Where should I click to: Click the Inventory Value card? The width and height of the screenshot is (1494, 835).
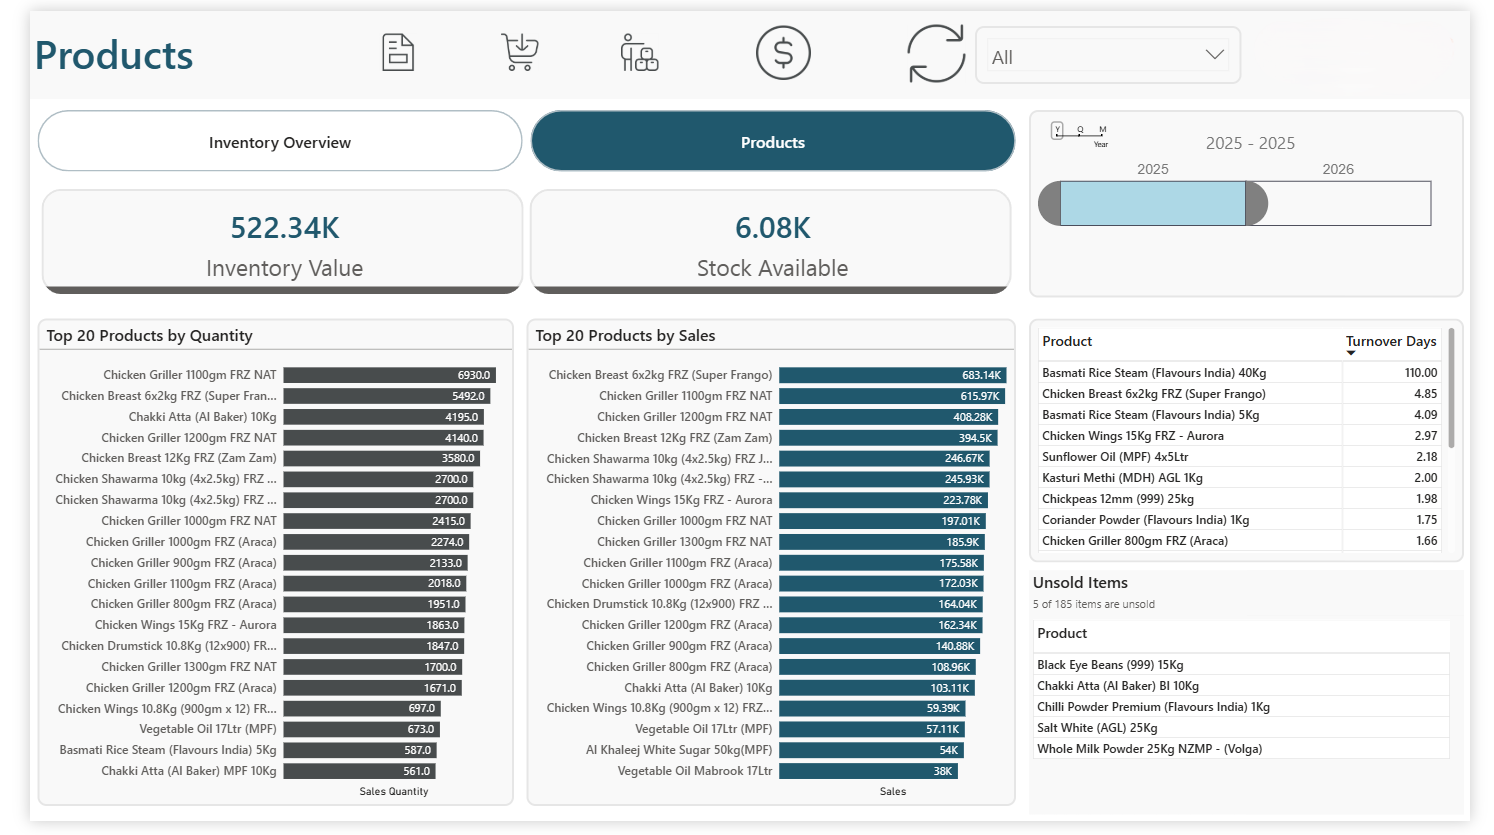pos(283,243)
